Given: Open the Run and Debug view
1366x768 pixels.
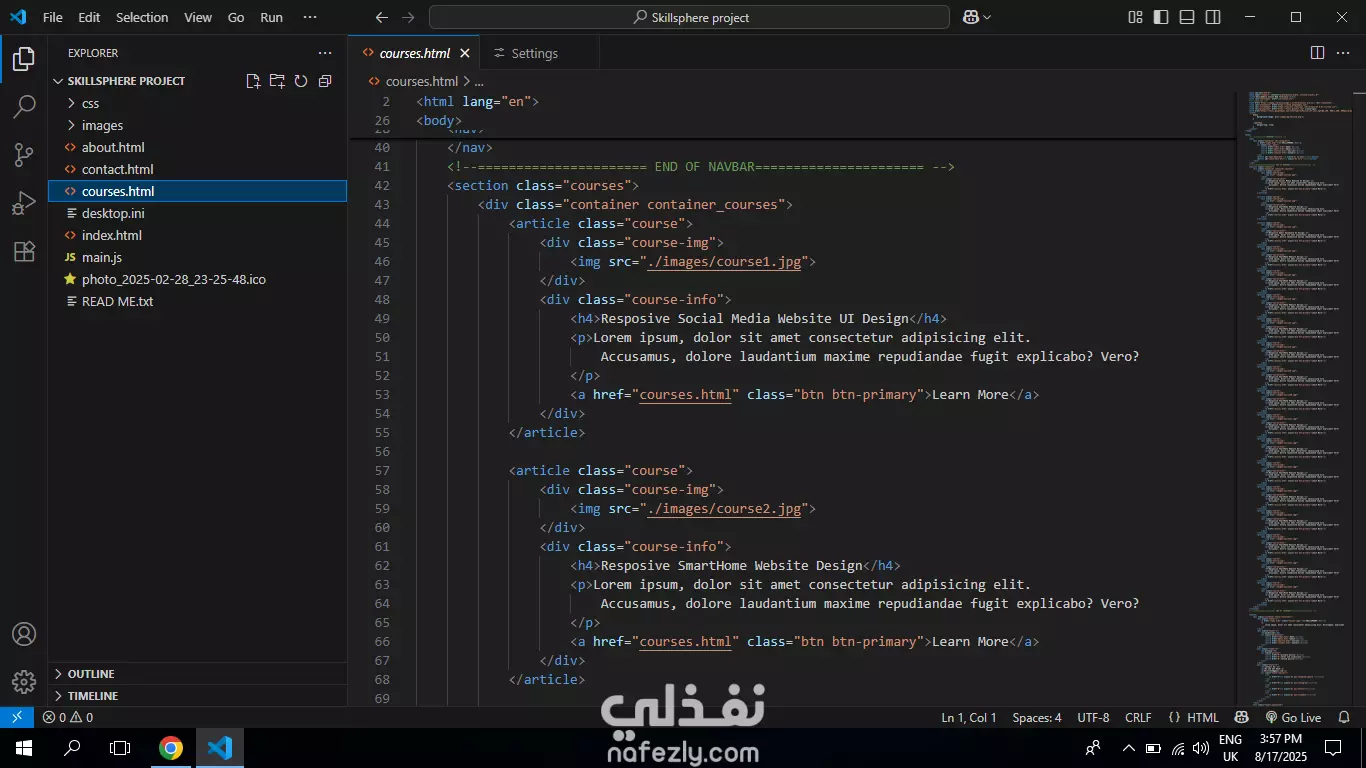Looking at the screenshot, I should [x=24, y=203].
